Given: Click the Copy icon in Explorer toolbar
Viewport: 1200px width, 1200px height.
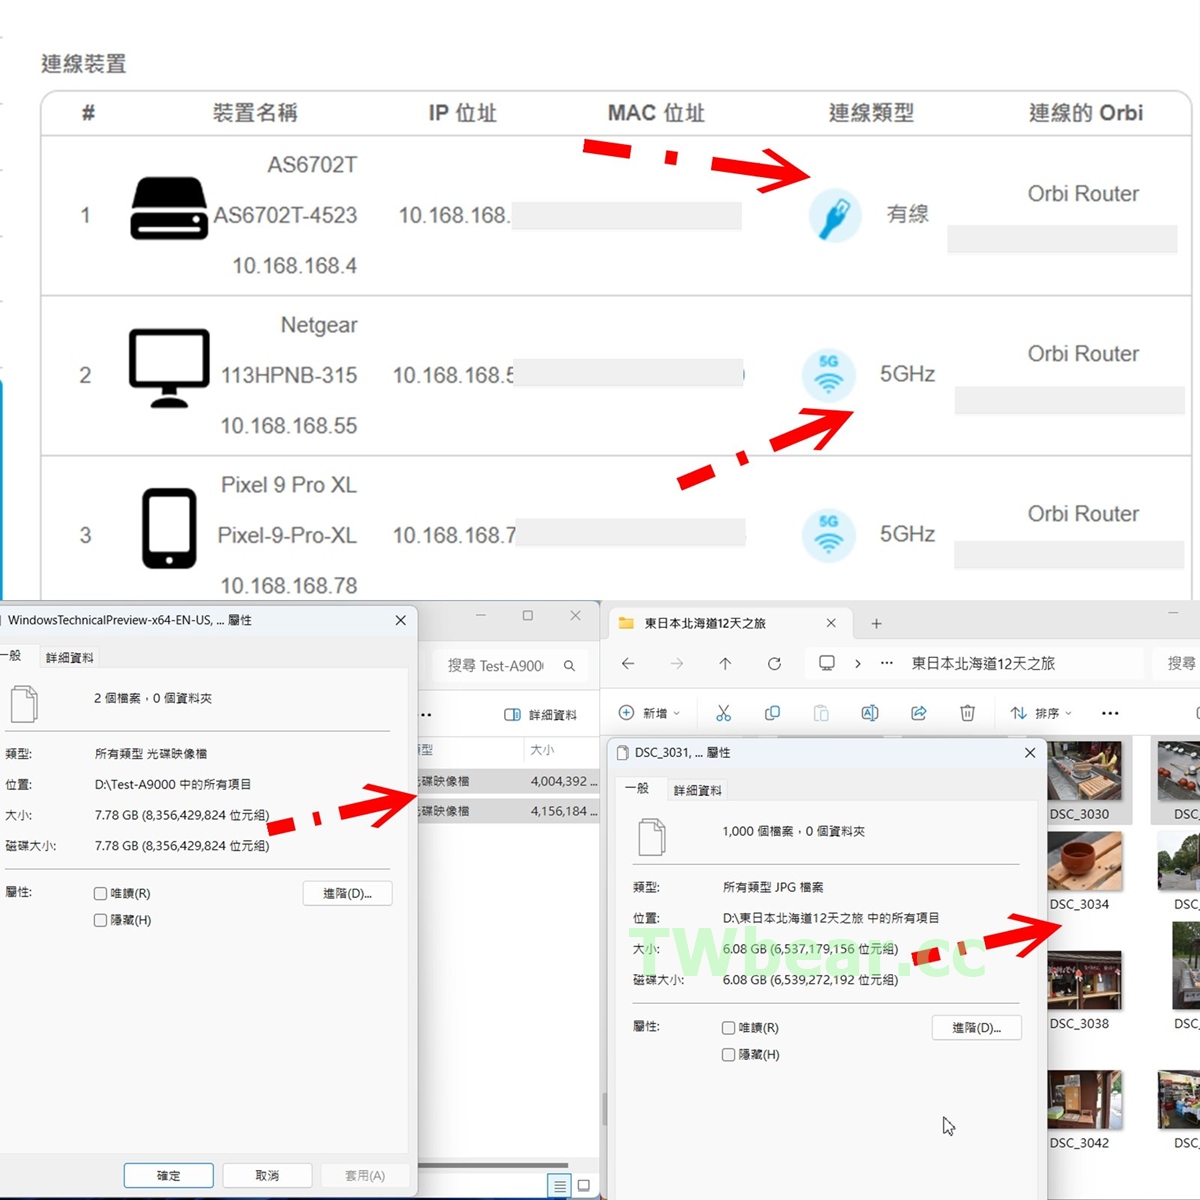Looking at the screenshot, I should [772, 713].
